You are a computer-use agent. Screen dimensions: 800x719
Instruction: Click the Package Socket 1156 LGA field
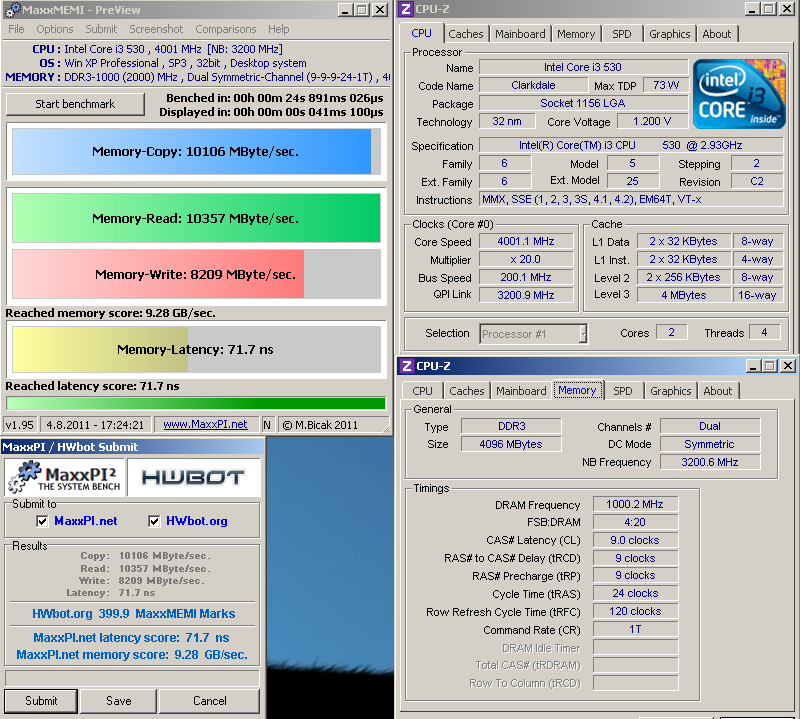[x=583, y=103]
